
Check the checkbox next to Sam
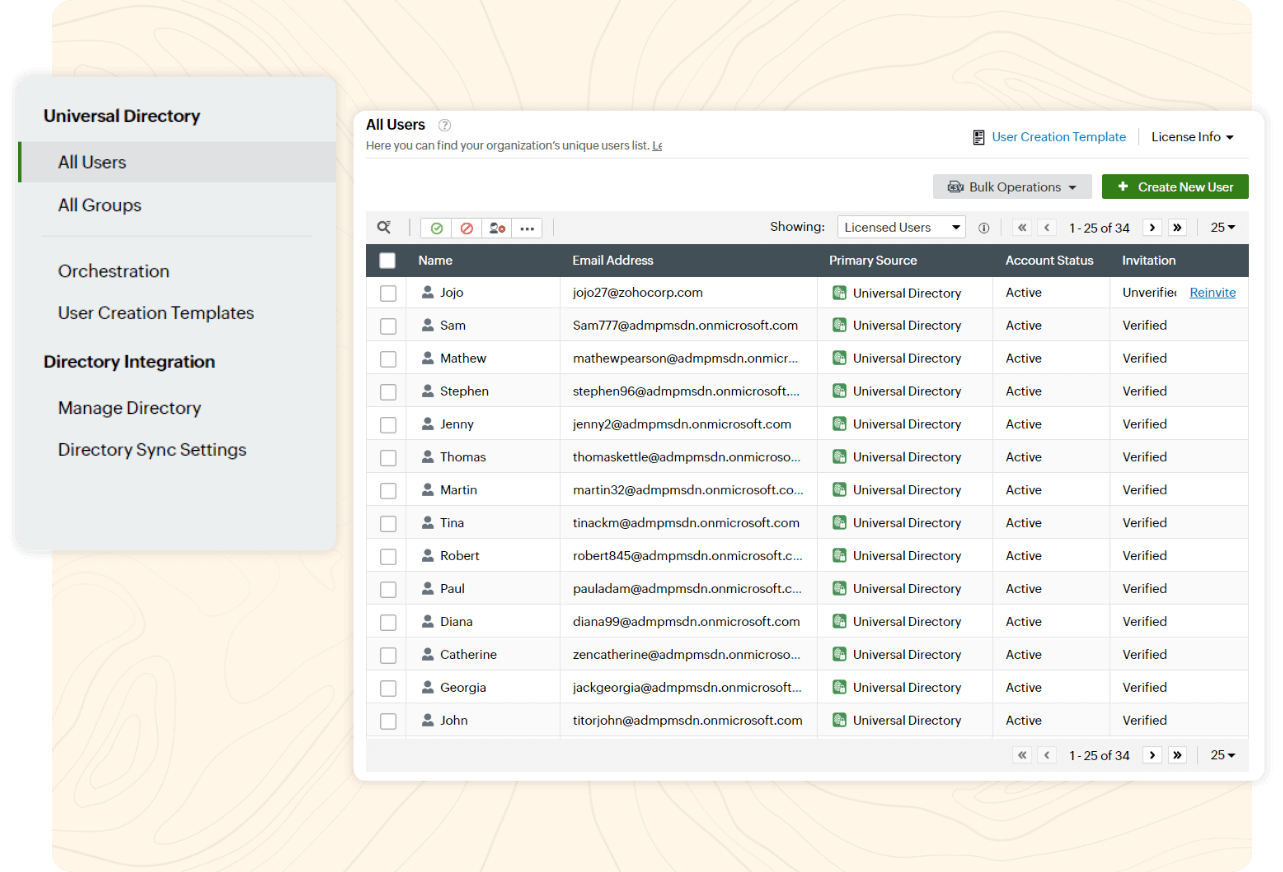387,325
